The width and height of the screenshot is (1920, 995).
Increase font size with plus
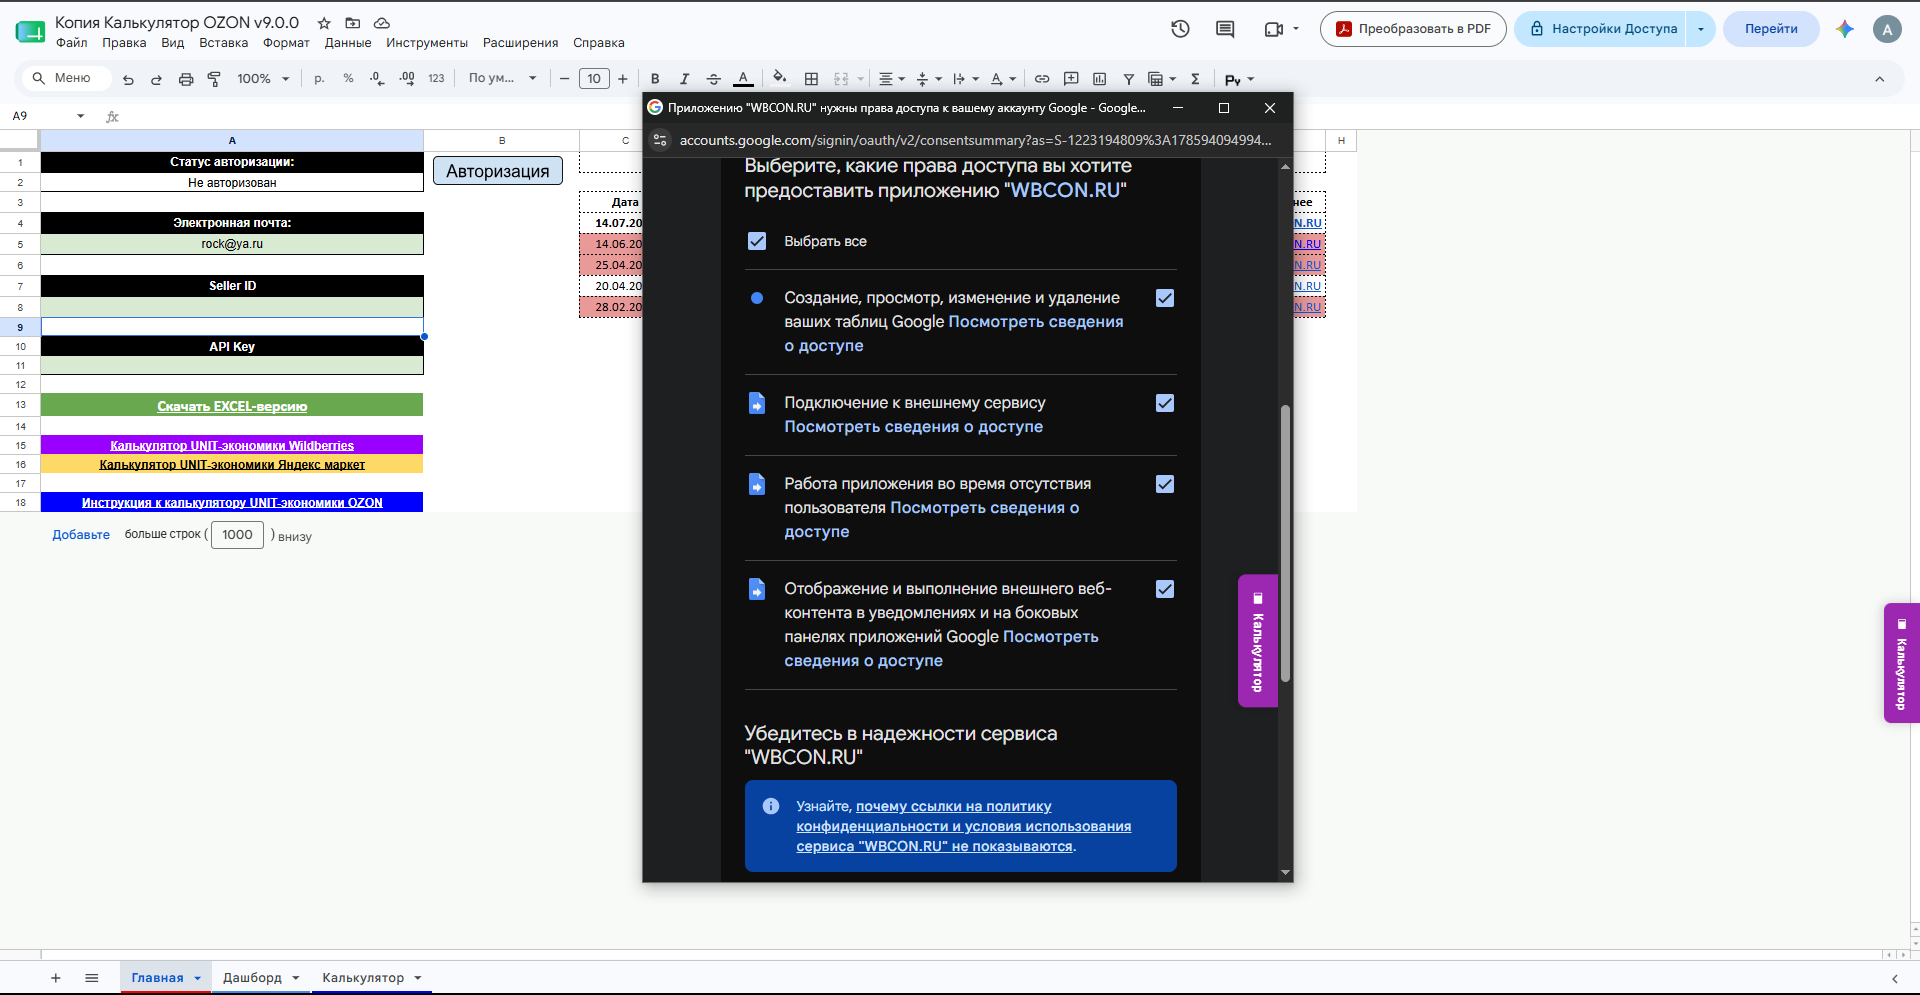(623, 79)
